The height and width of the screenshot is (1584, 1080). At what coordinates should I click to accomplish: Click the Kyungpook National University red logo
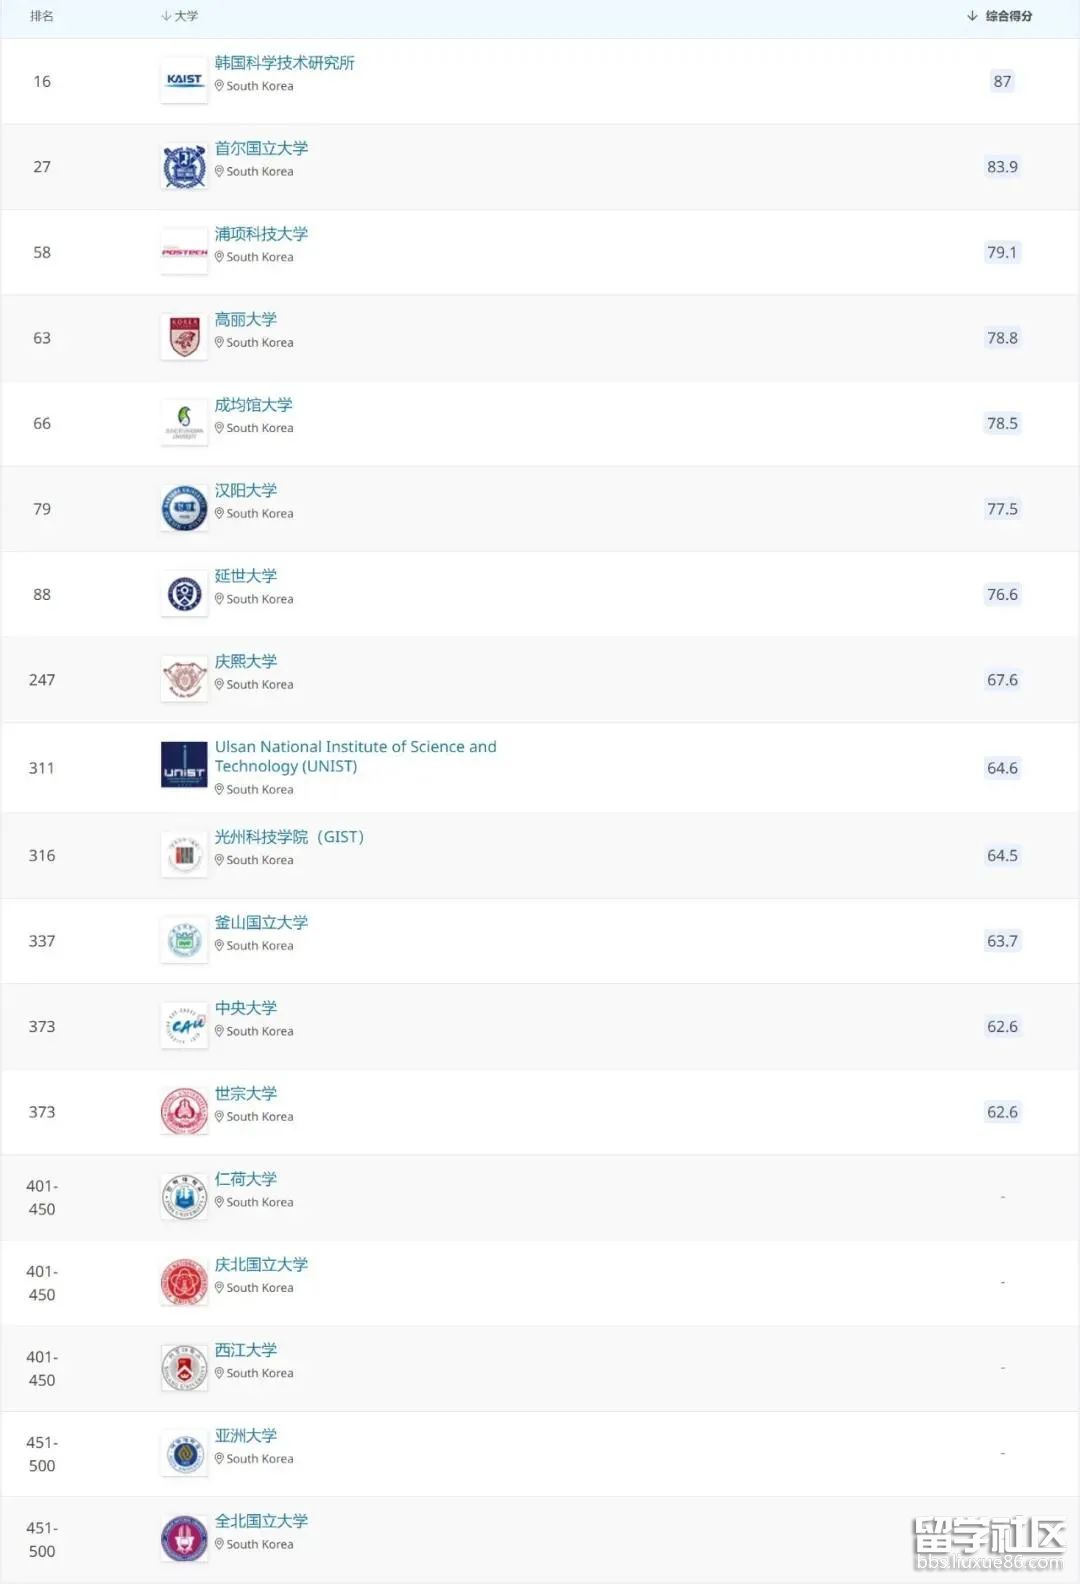[184, 1282]
